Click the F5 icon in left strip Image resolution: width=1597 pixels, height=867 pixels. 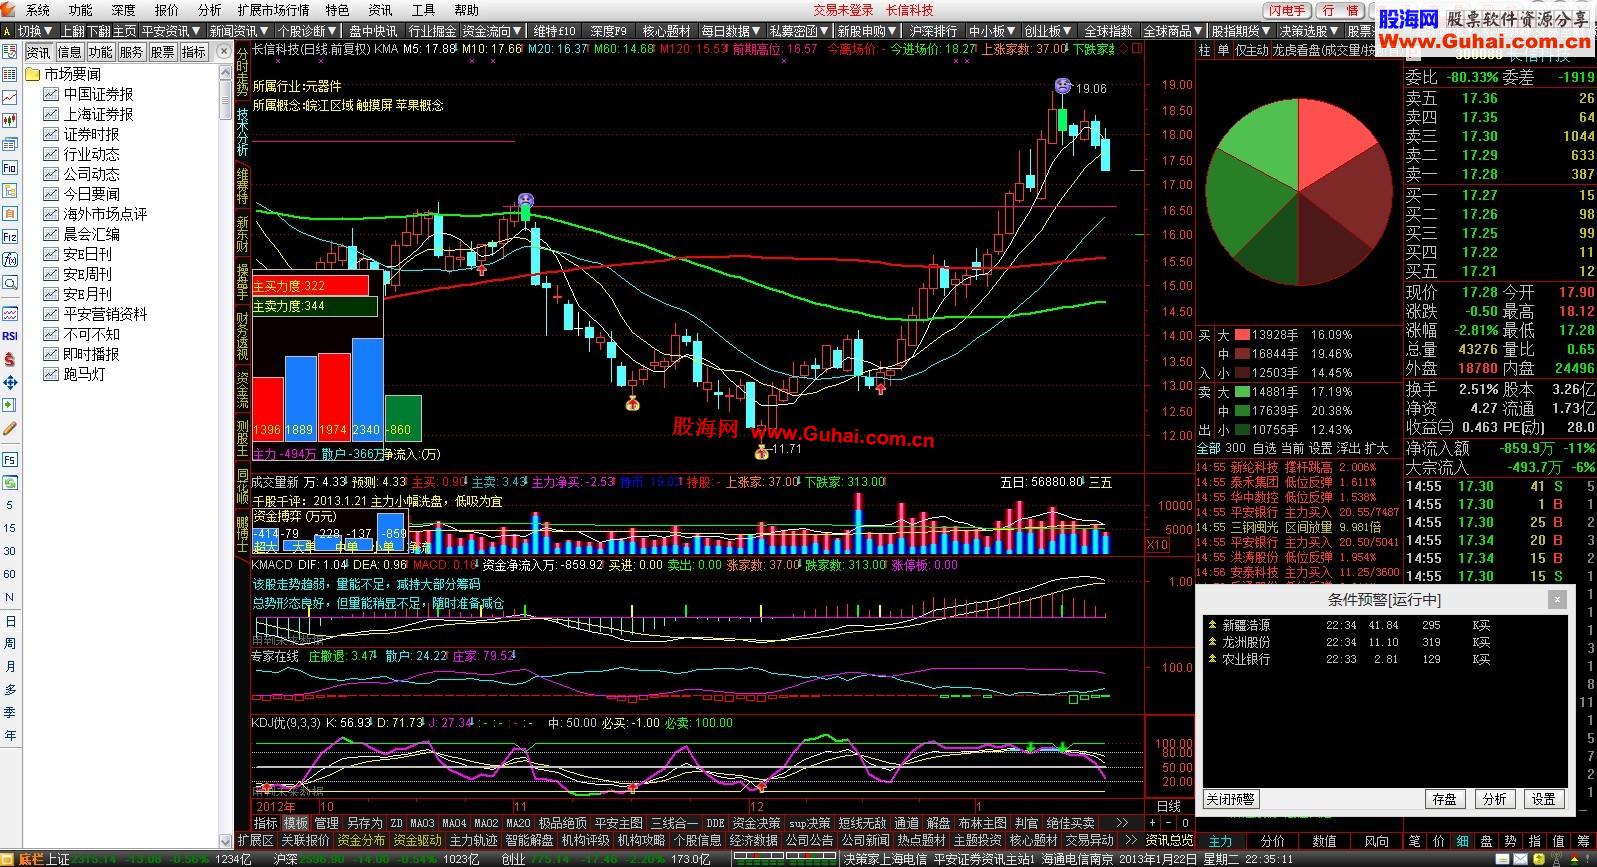[x=9, y=460]
